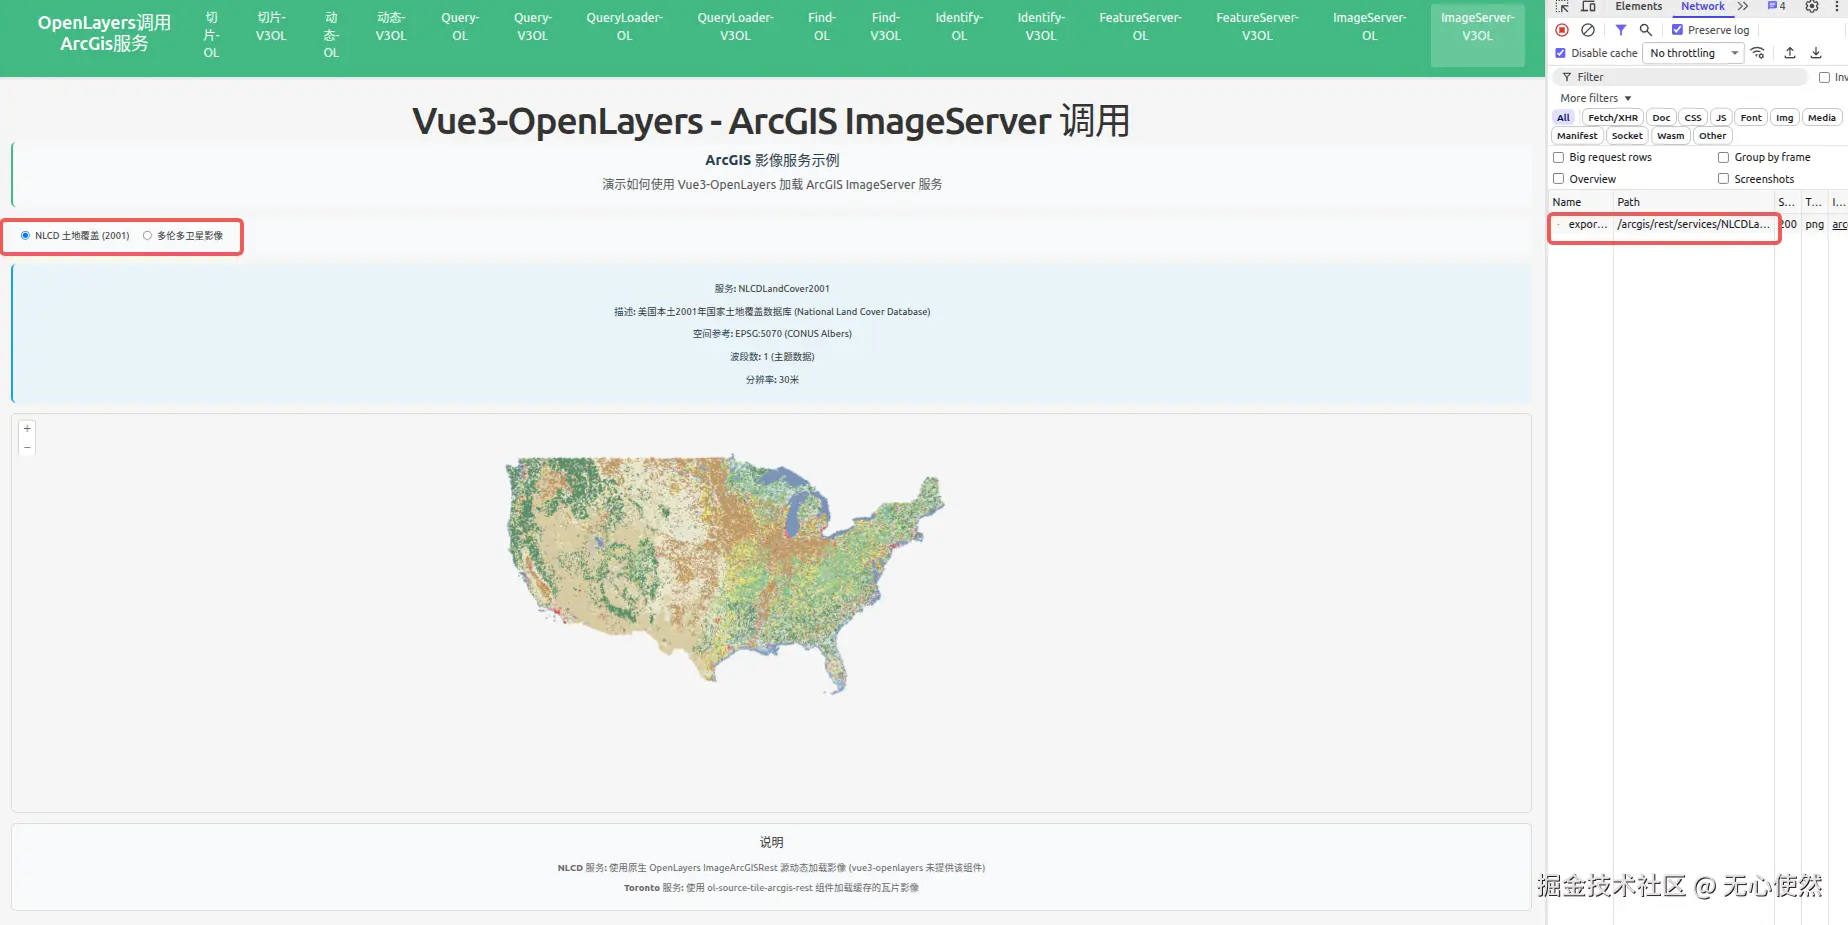Screen dimensions: 1848x925
Task: Open the 动态-V3OL nav item
Action: tap(391, 27)
